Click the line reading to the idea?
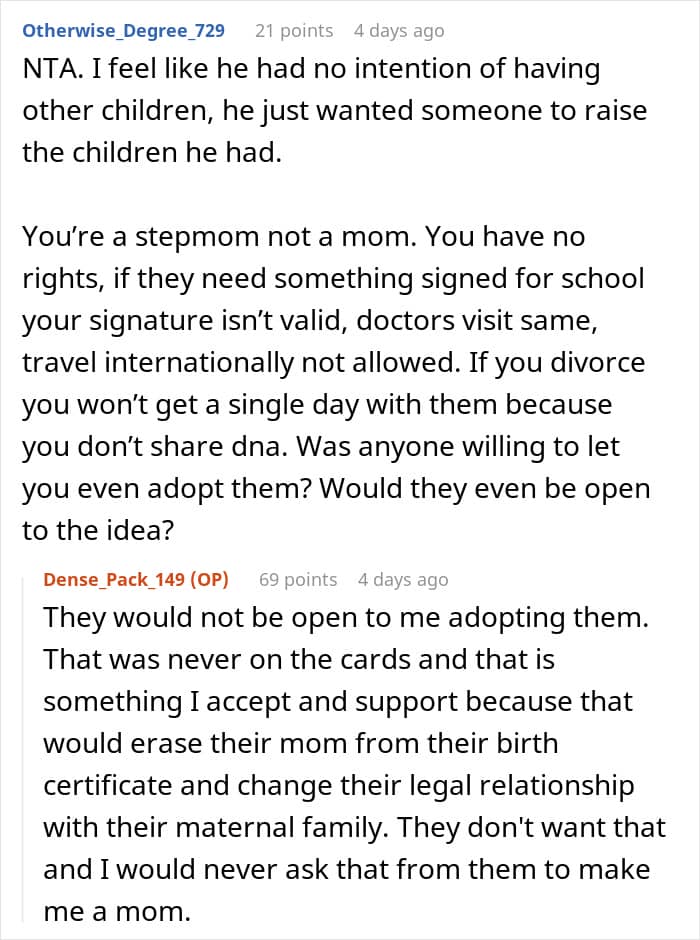Viewport: 700px width, 940px height. [98, 531]
